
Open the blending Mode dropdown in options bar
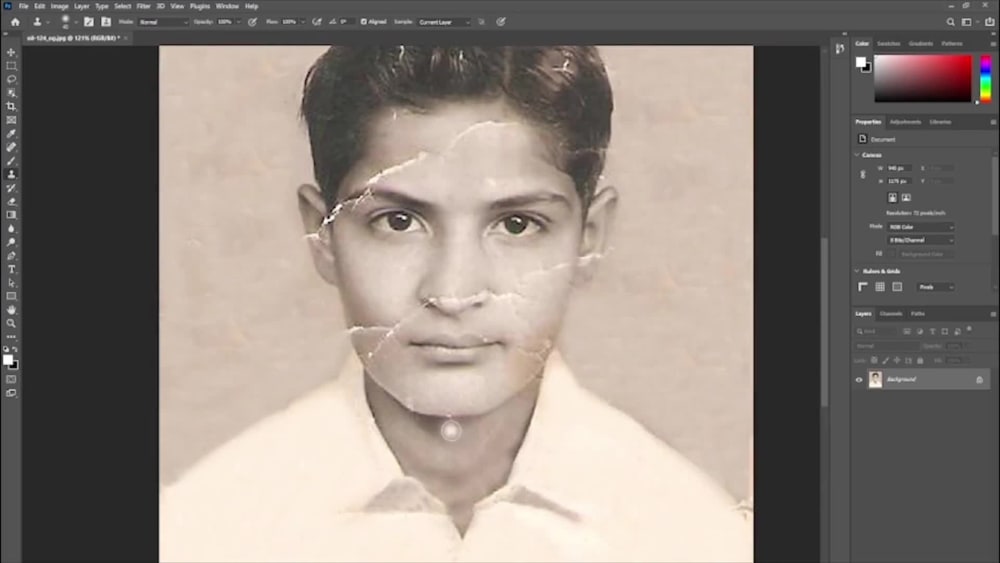pos(163,22)
